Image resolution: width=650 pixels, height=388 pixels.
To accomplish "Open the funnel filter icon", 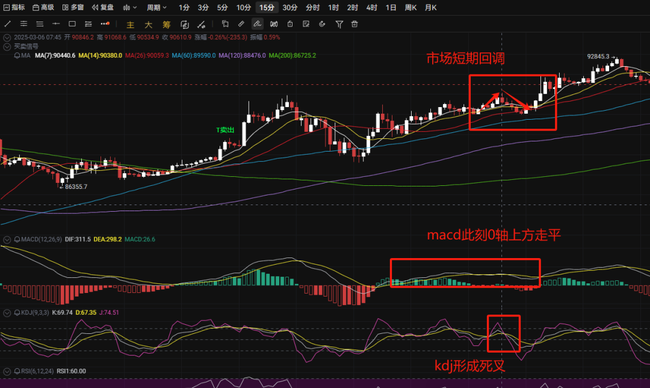I will click(x=339, y=24).
